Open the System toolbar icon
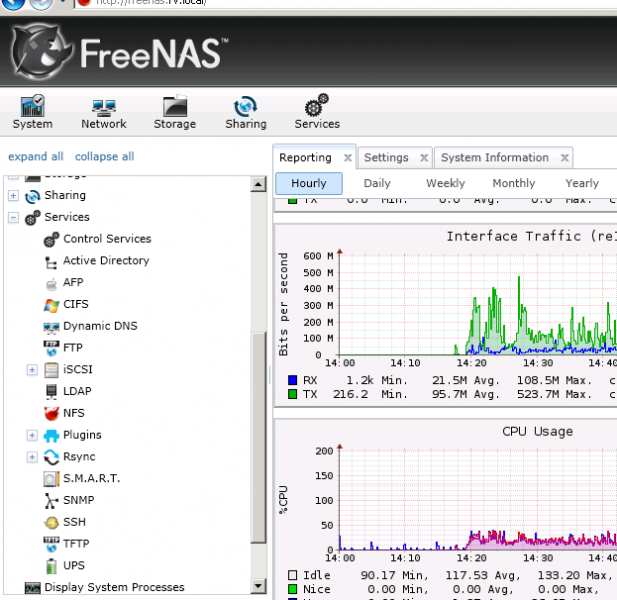617x600 pixels. click(x=32, y=112)
